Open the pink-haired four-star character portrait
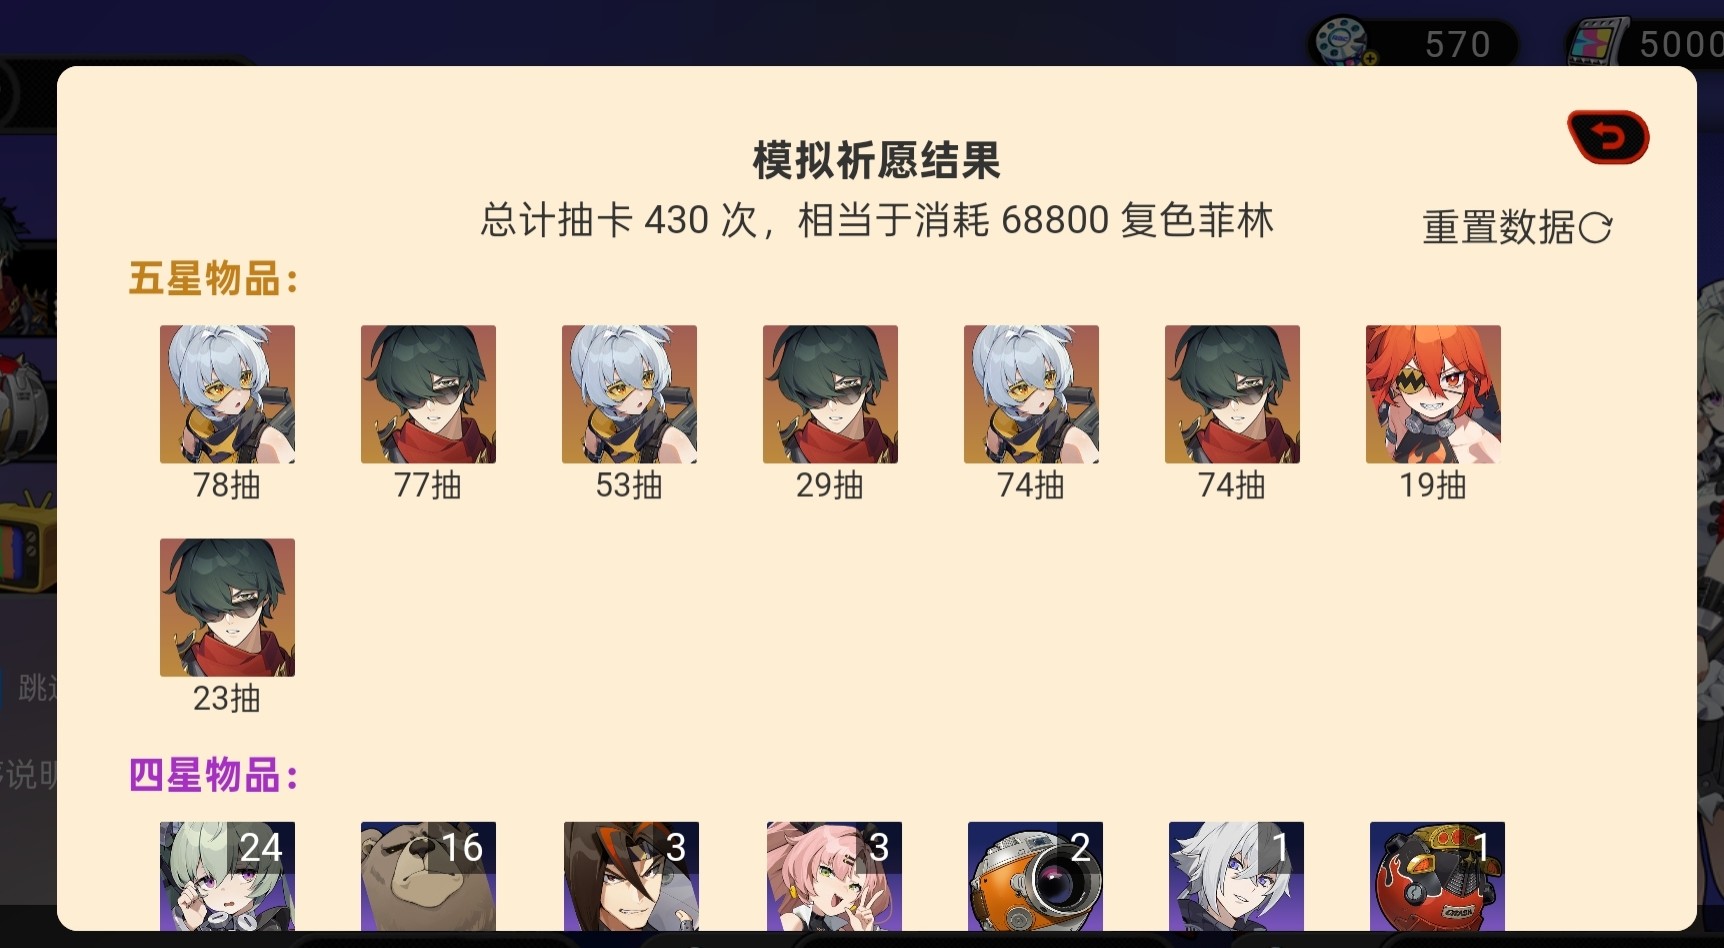This screenshot has height=948, width=1724. 834,876
